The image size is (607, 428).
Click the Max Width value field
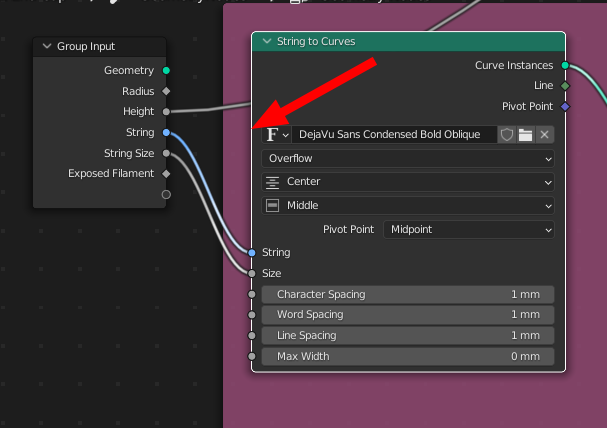pos(408,356)
